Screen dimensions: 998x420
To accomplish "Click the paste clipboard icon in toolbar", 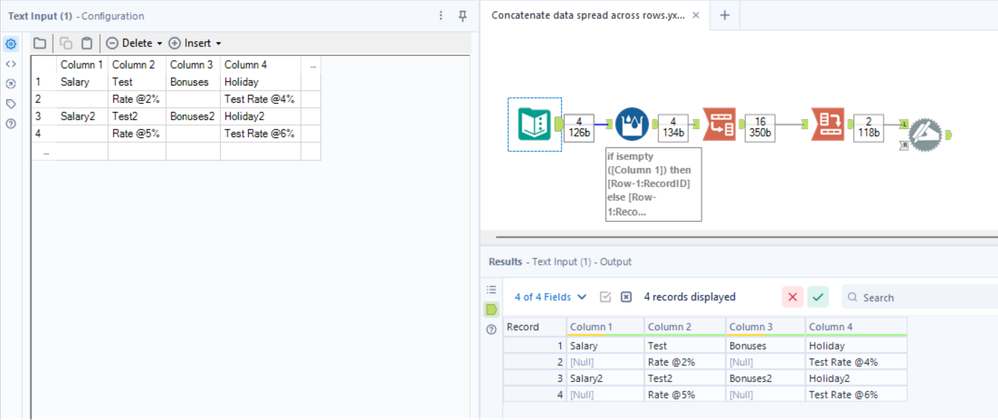I will pyautogui.click(x=87, y=43).
